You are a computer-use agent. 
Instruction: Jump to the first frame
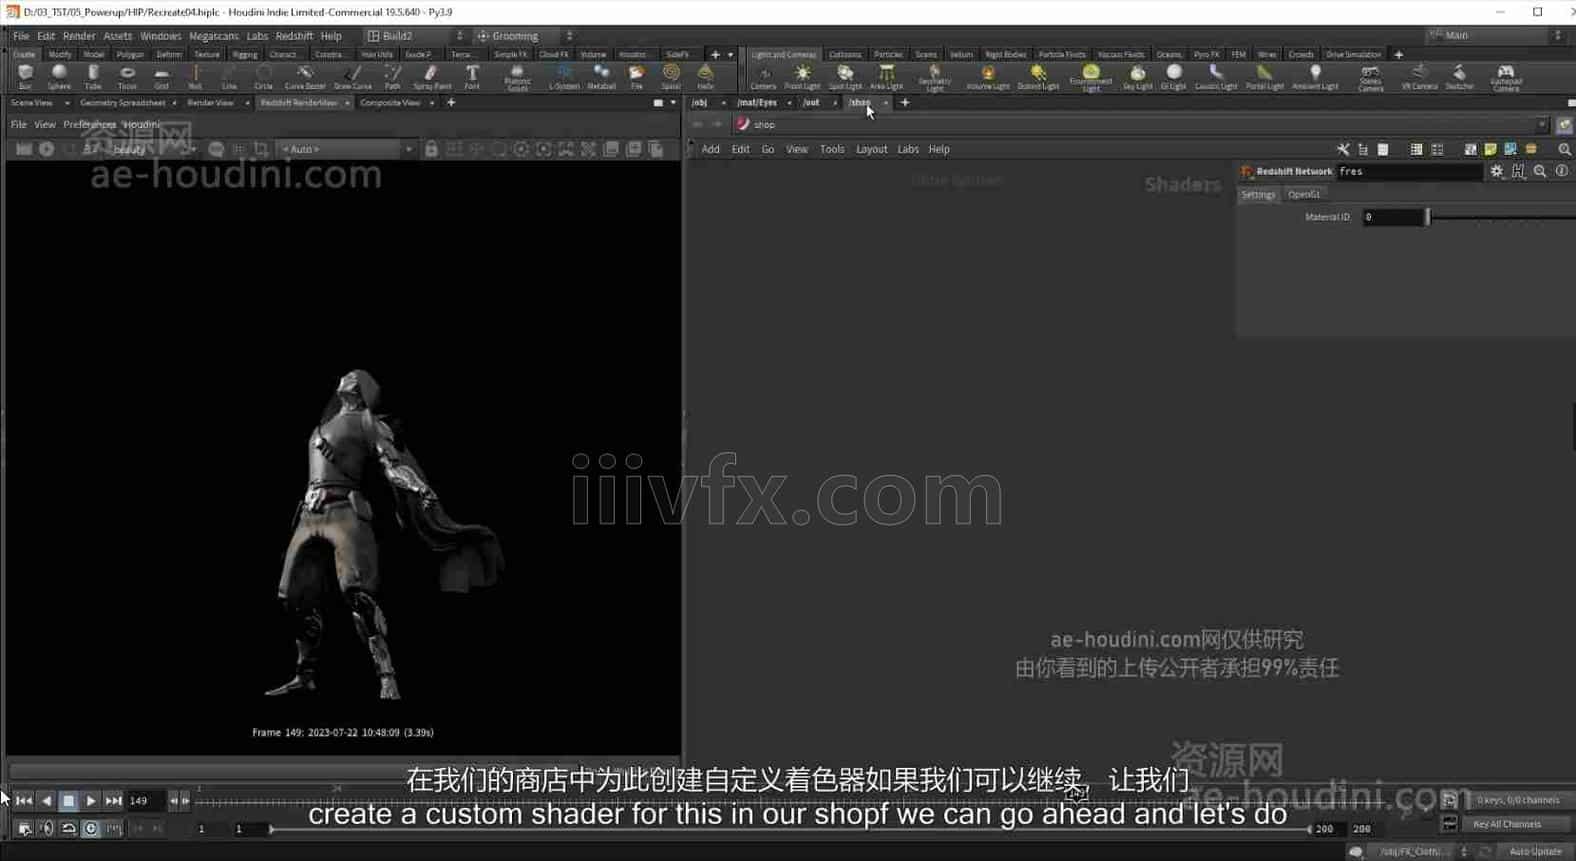tap(24, 800)
